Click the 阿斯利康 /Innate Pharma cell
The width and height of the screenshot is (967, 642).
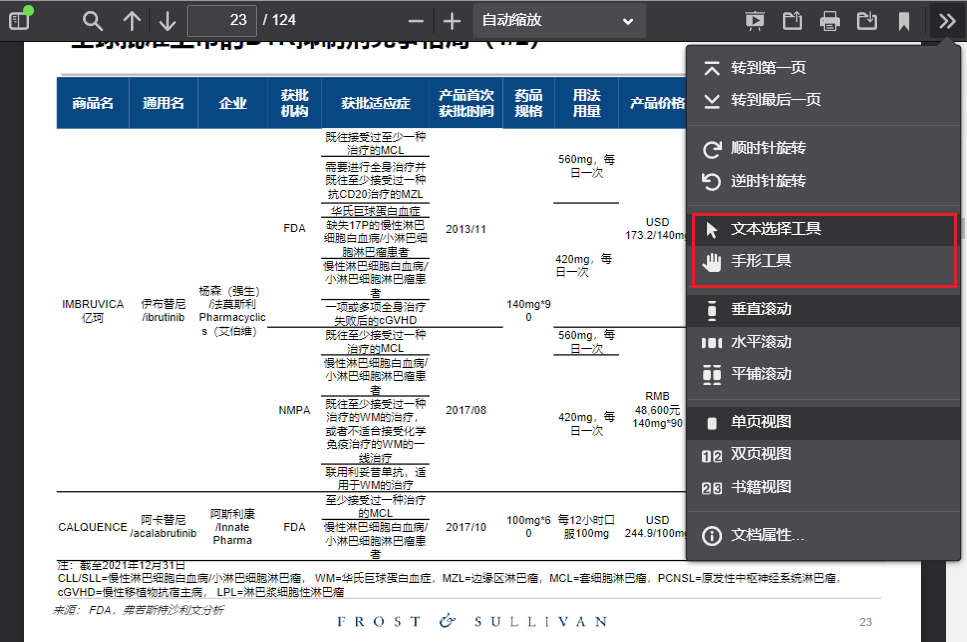click(232, 527)
